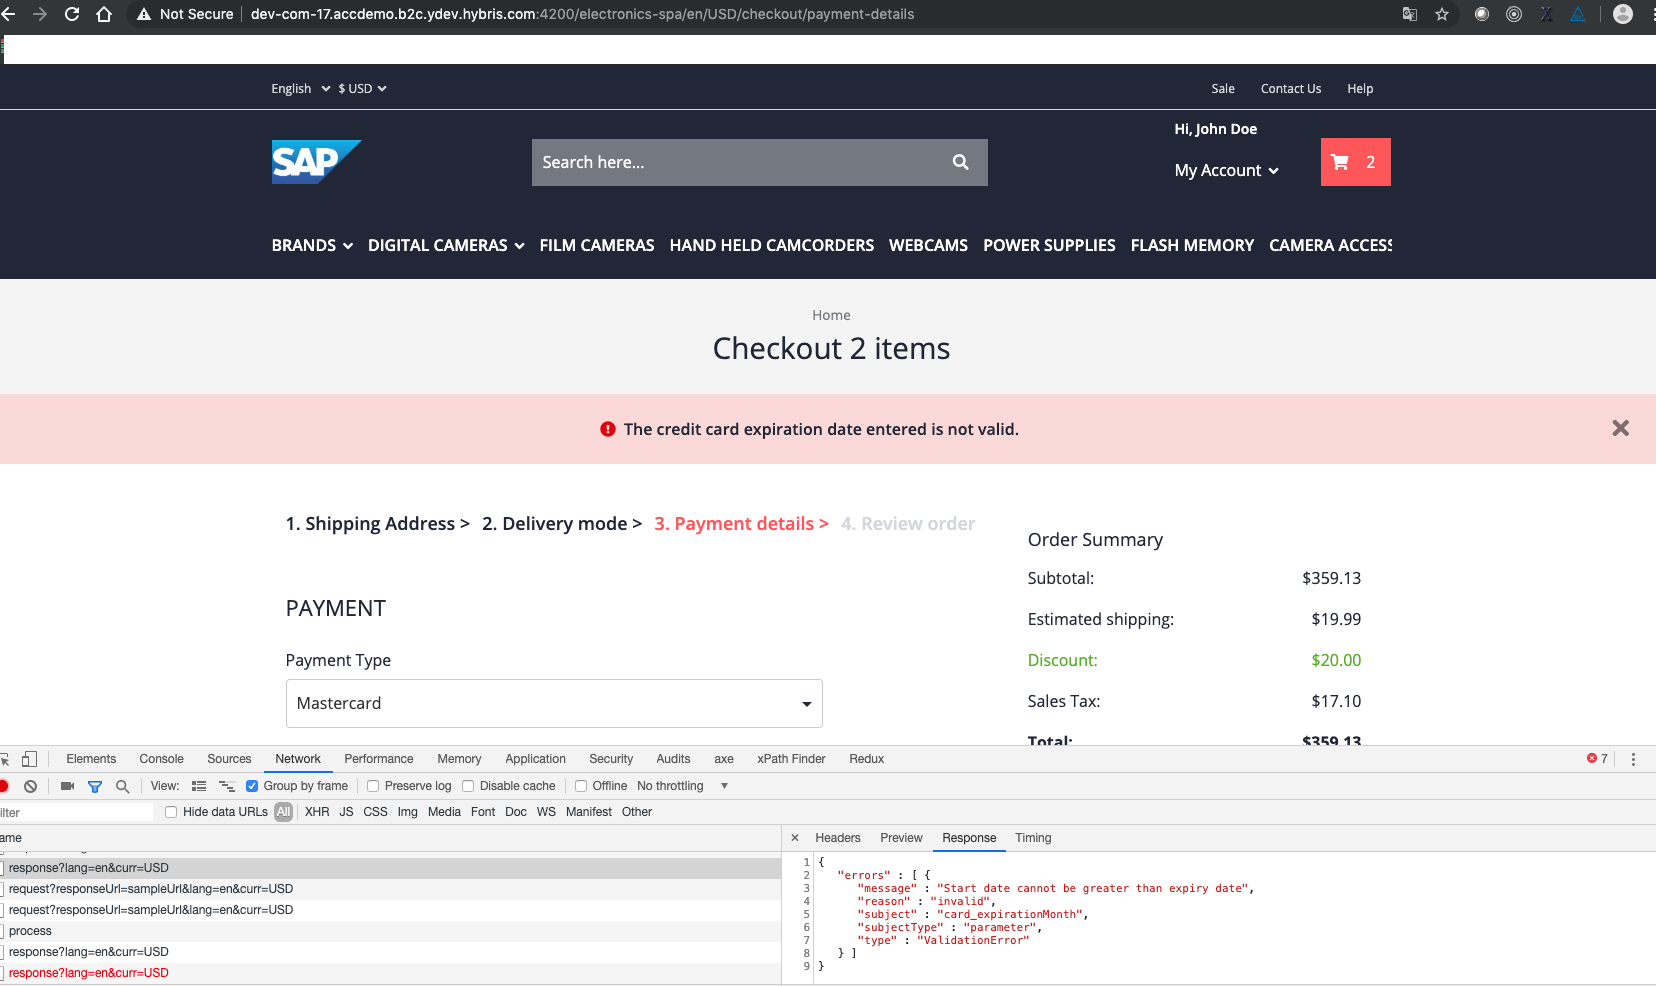
Task: Switch to the Headers tab
Action: tap(838, 838)
